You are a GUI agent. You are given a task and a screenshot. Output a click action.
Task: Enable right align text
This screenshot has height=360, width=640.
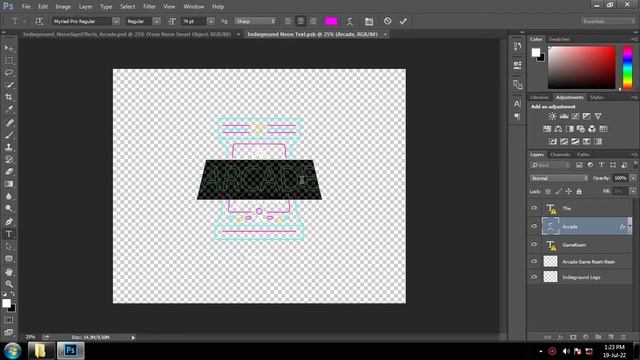click(313, 21)
